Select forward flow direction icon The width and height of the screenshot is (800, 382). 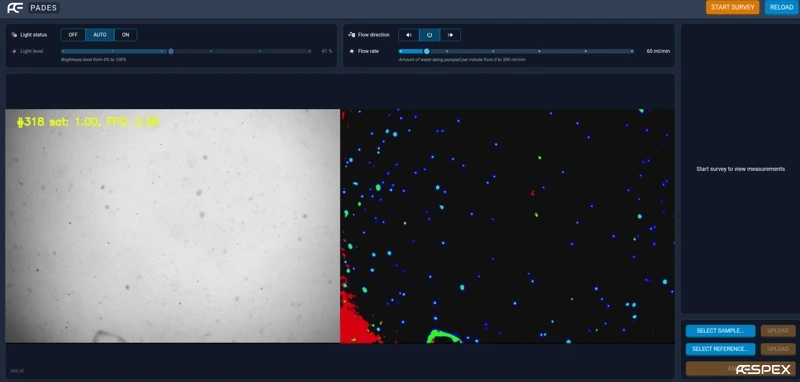click(450, 35)
